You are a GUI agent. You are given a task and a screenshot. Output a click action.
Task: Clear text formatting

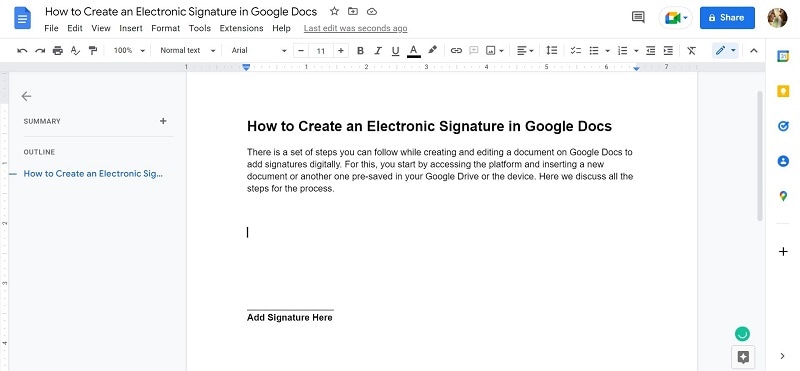(x=691, y=51)
